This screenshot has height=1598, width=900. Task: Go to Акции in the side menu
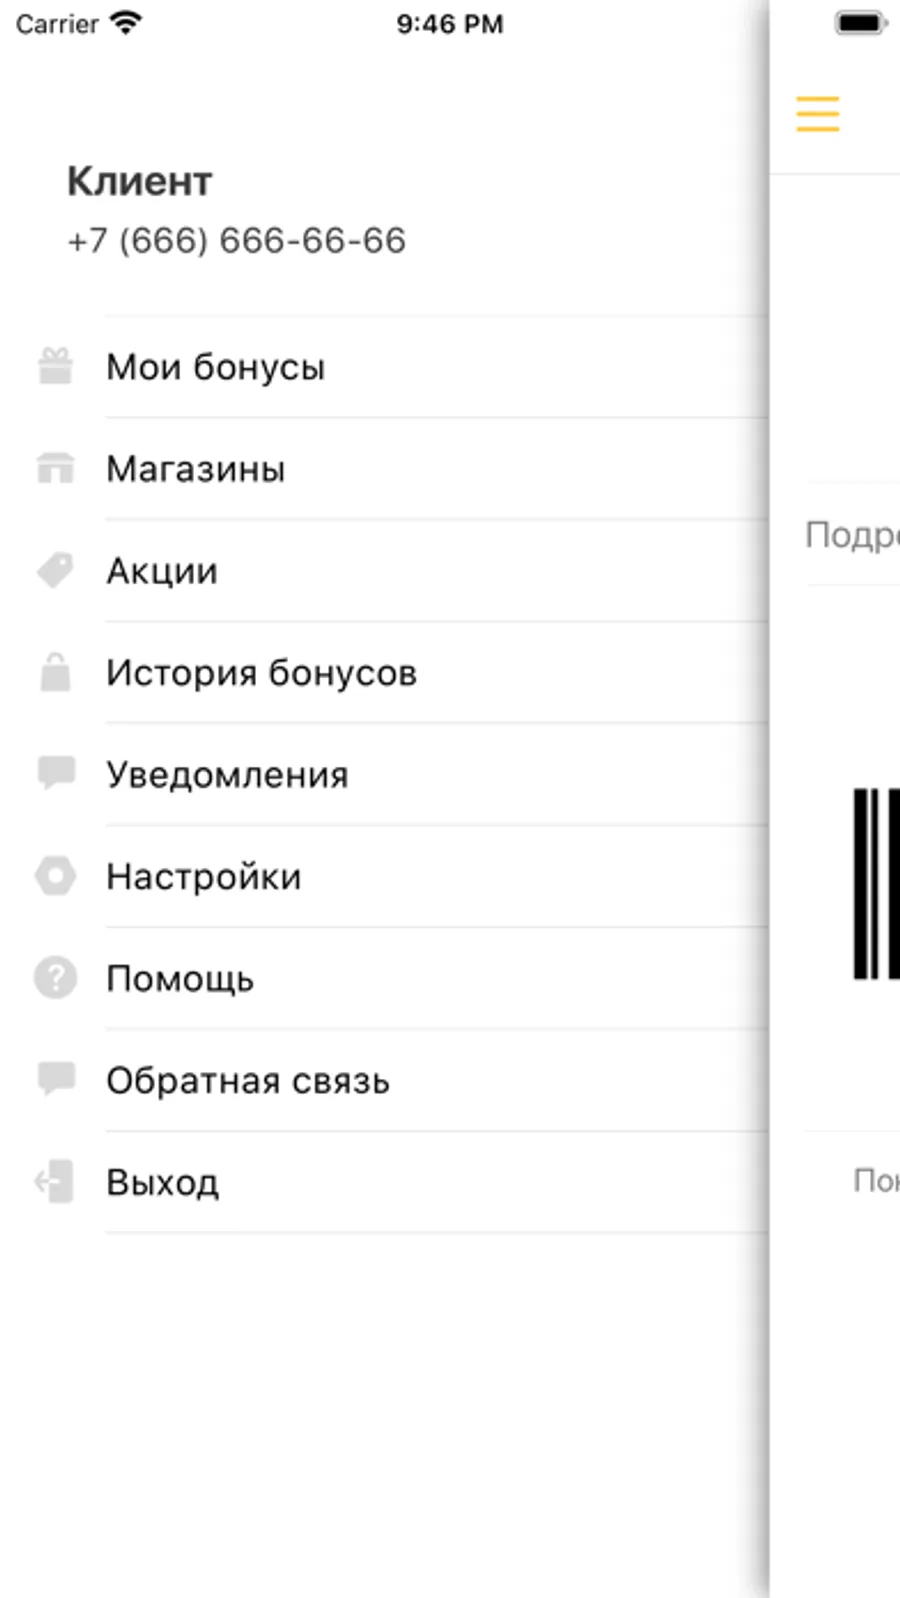(x=162, y=571)
